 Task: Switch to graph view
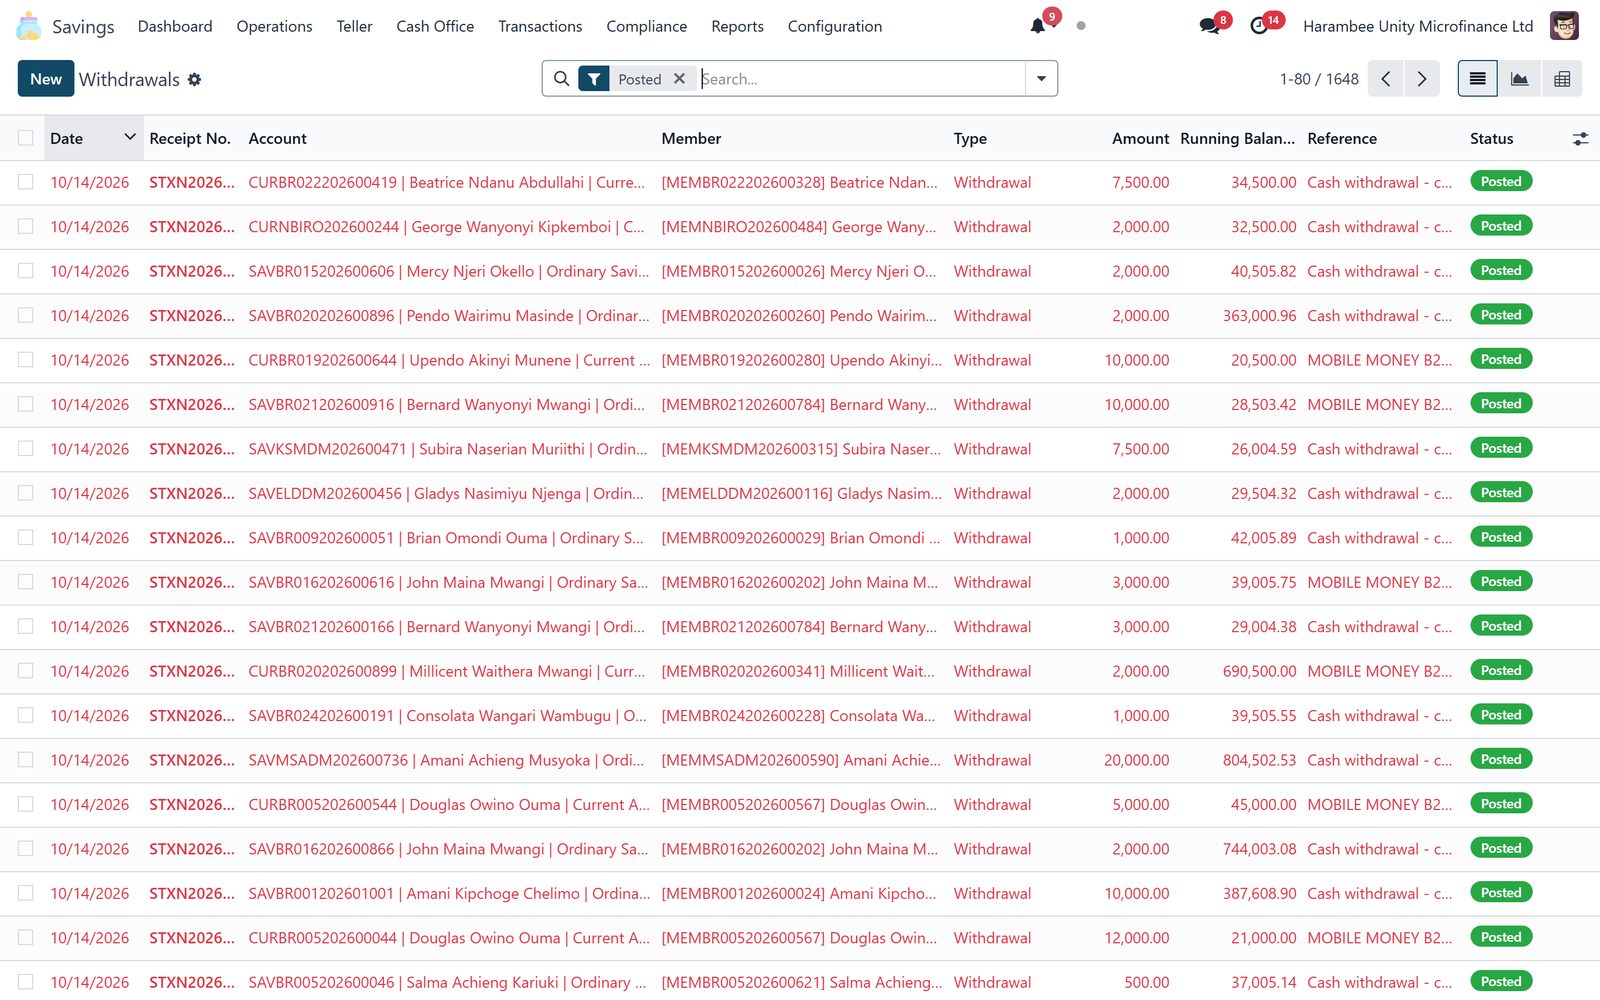1519,79
